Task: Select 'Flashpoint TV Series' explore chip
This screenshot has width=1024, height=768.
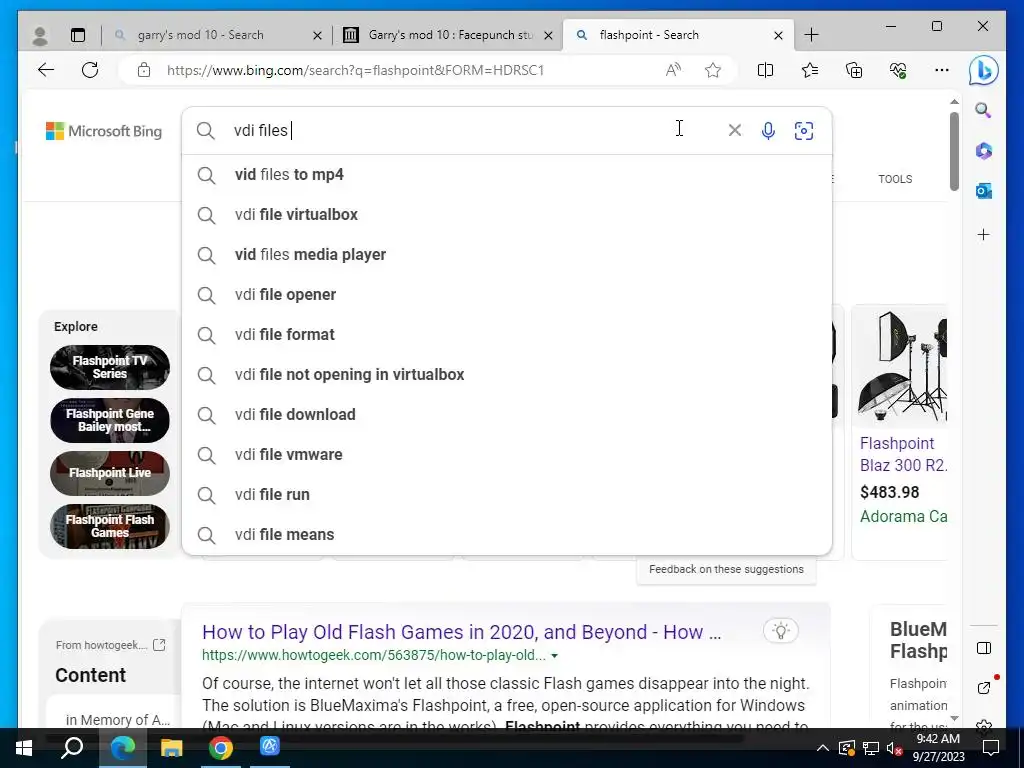Action: coord(110,367)
